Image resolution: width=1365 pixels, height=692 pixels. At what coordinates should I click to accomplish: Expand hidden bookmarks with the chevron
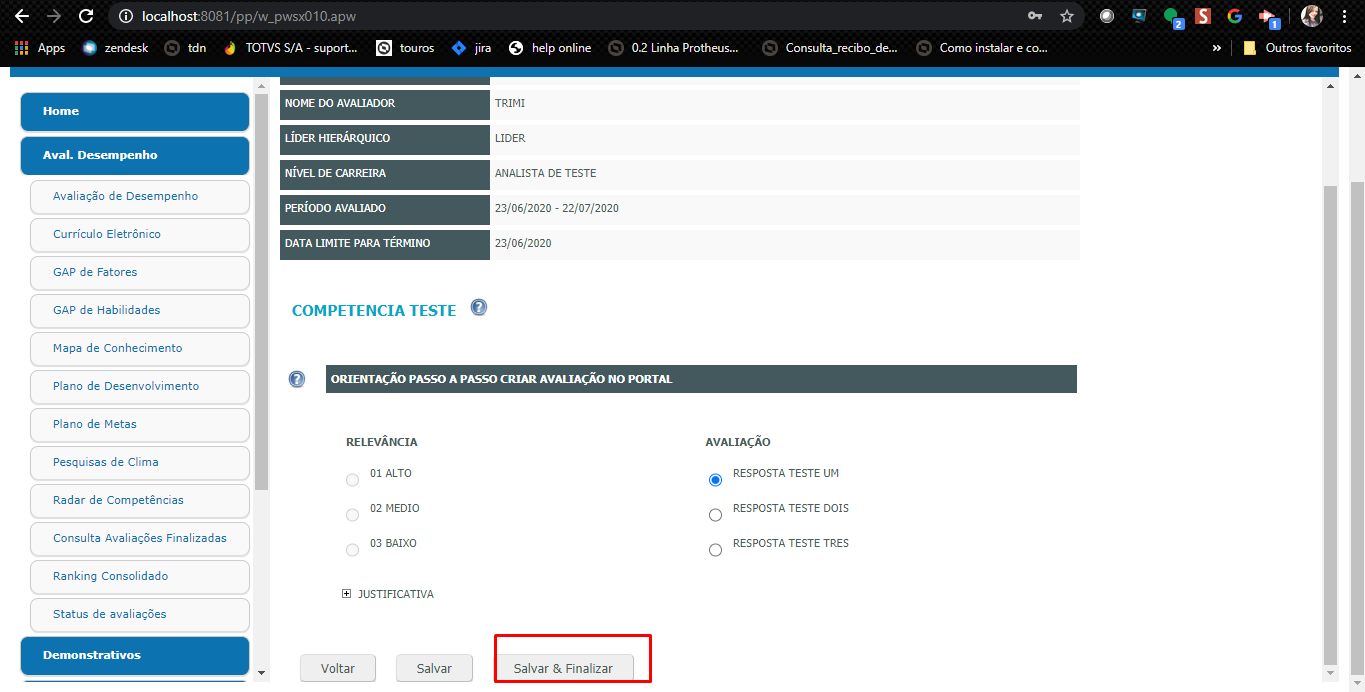click(x=1217, y=47)
